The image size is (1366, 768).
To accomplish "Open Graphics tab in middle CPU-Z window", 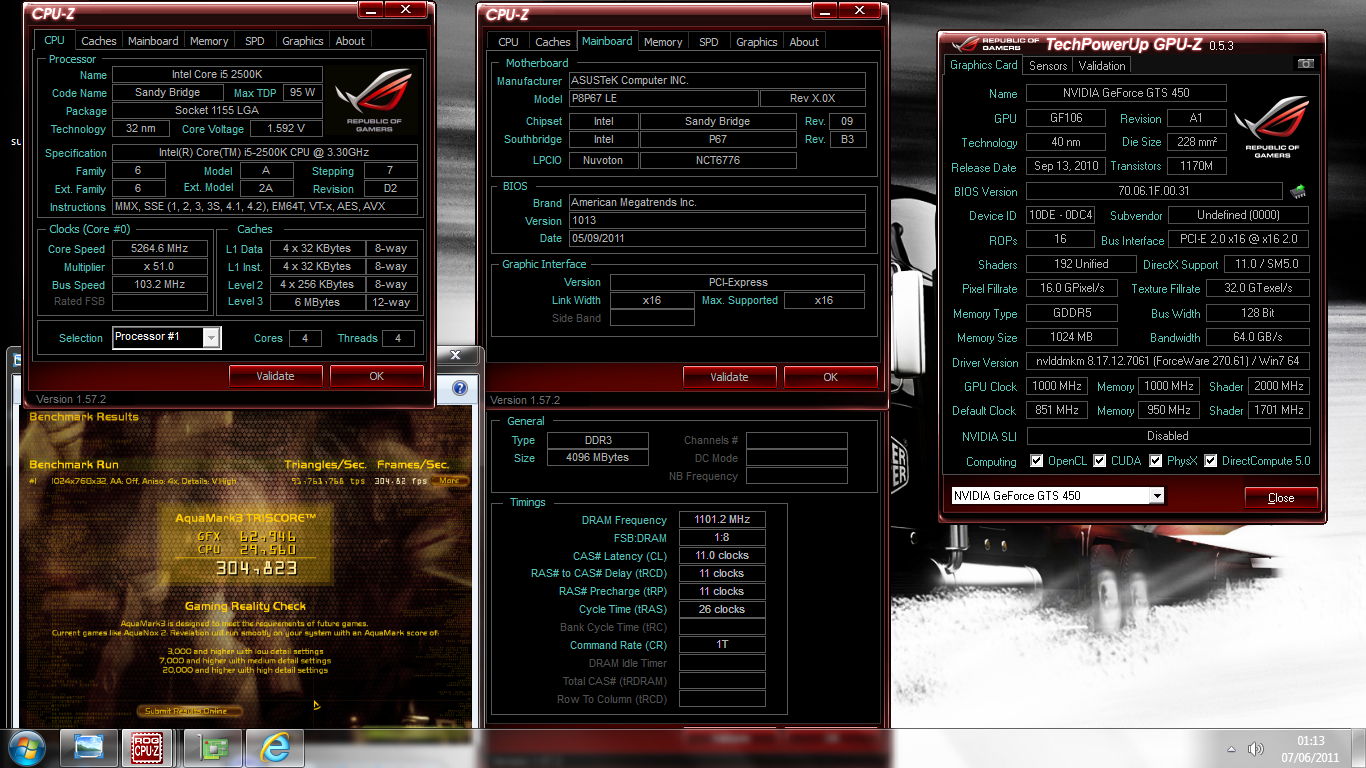I will coord(757,42).
